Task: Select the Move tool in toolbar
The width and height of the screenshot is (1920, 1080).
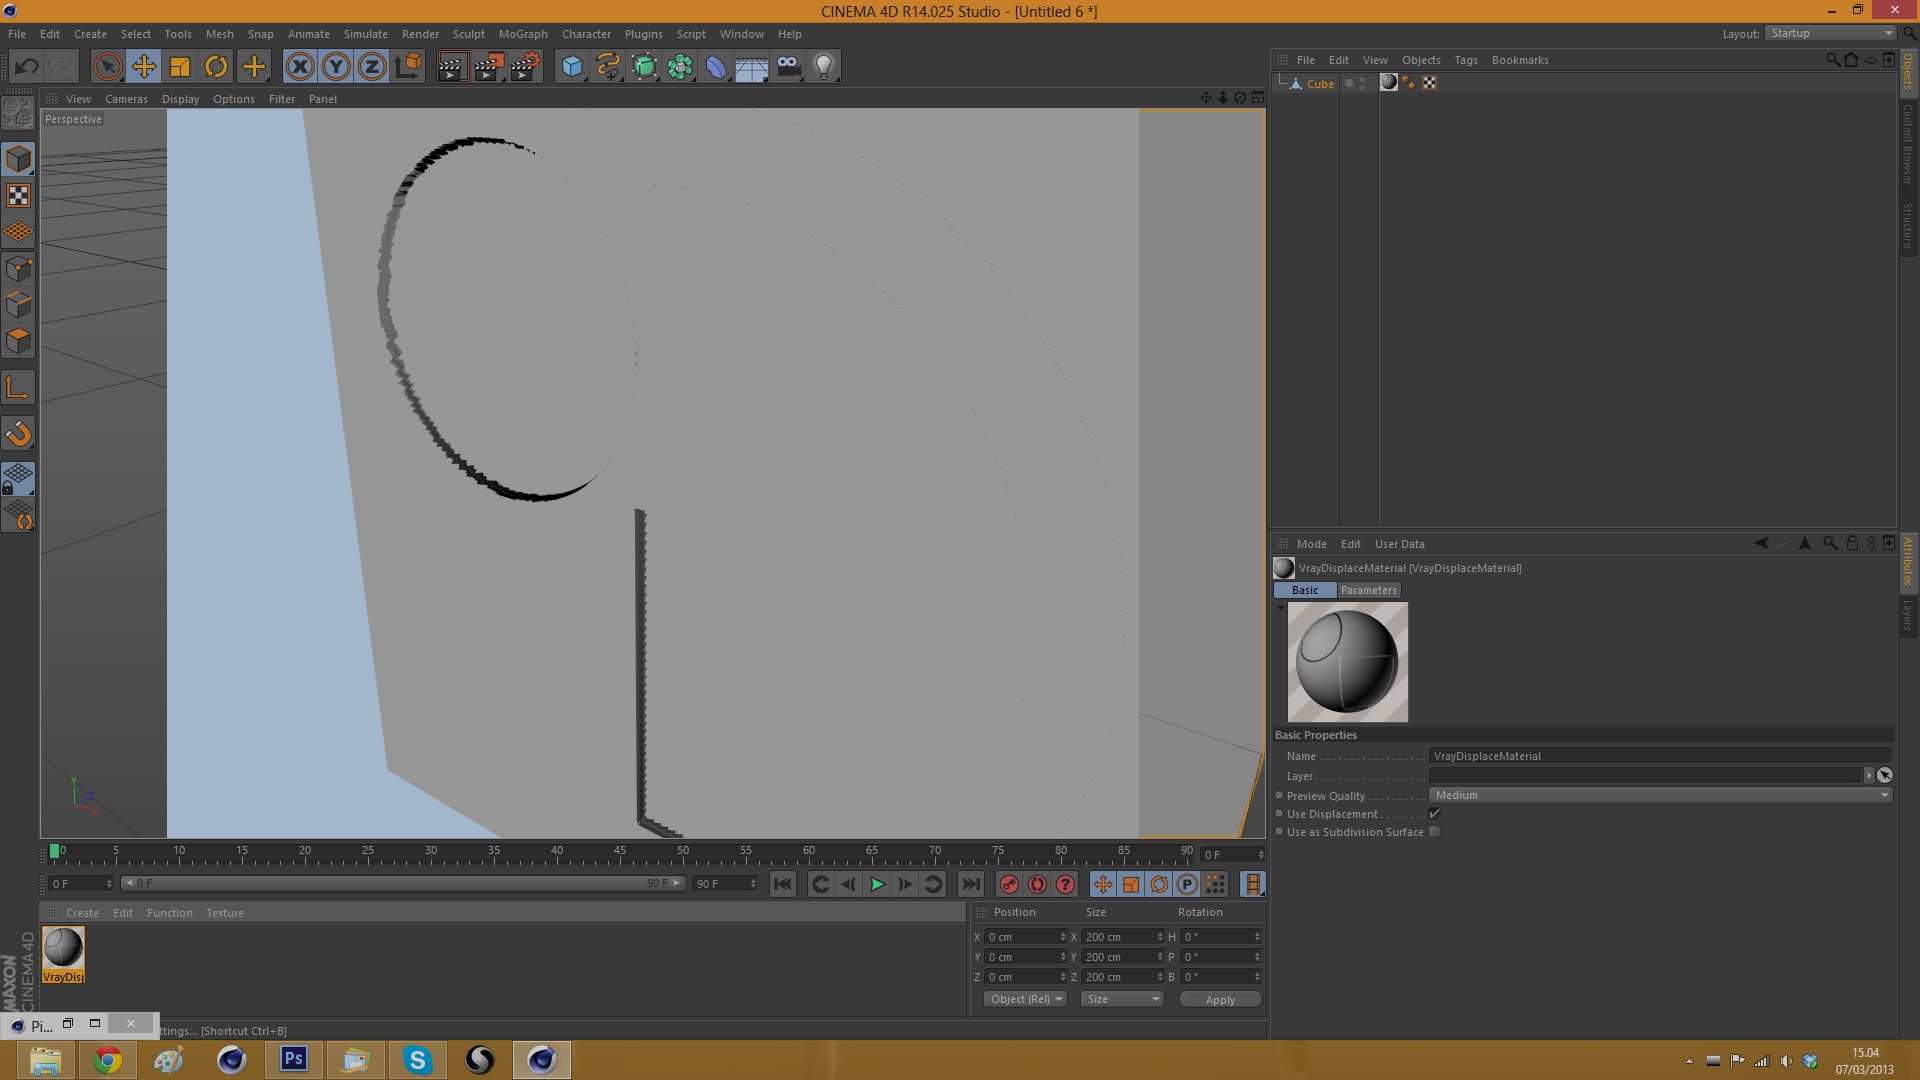Action: click(x=144, y=67)
